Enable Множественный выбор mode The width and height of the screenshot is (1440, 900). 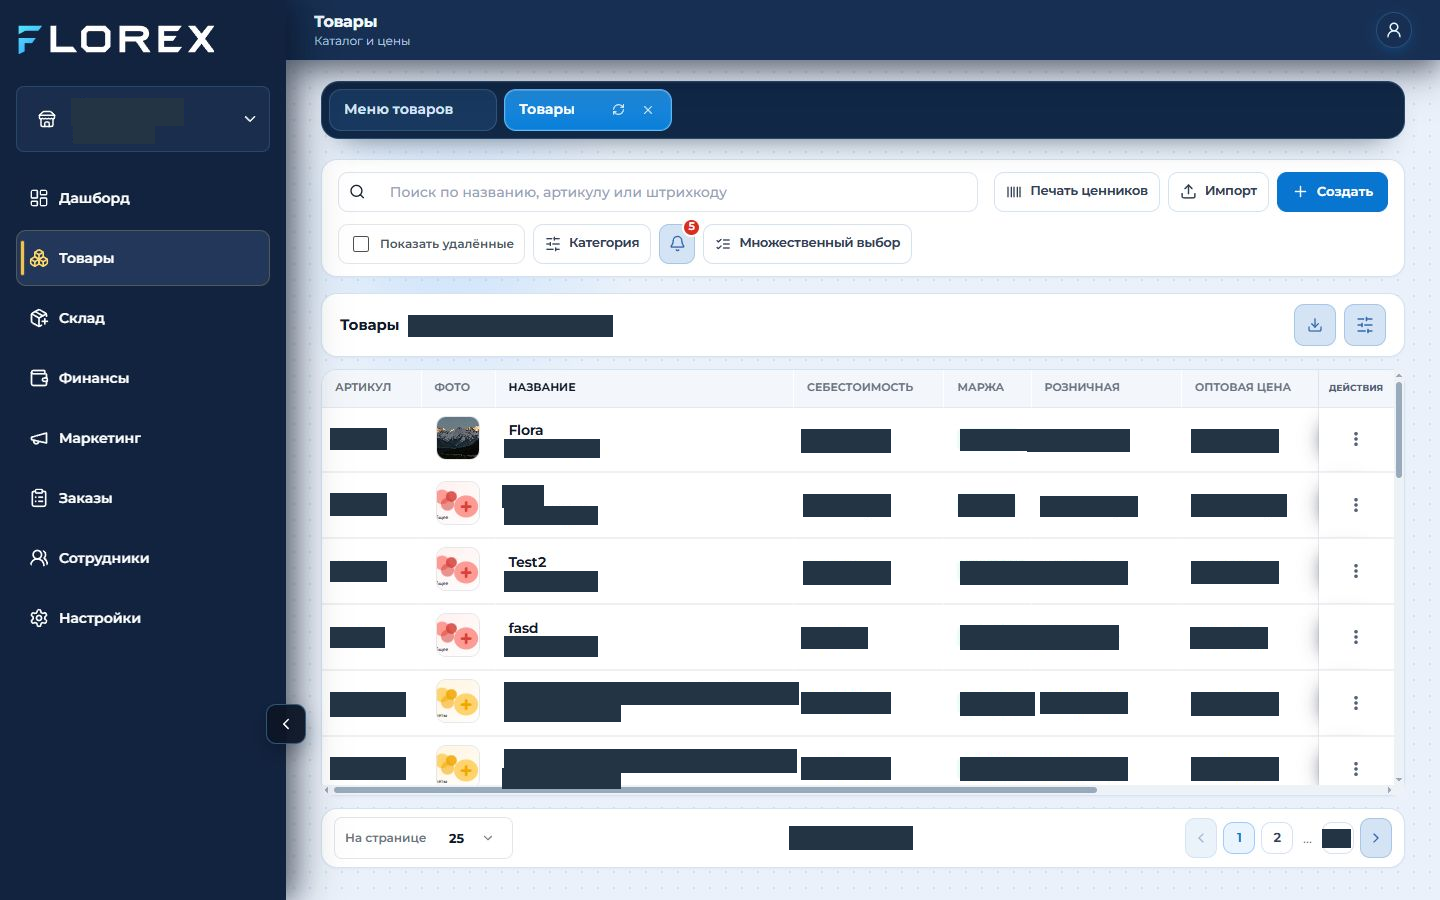(807, 244)
